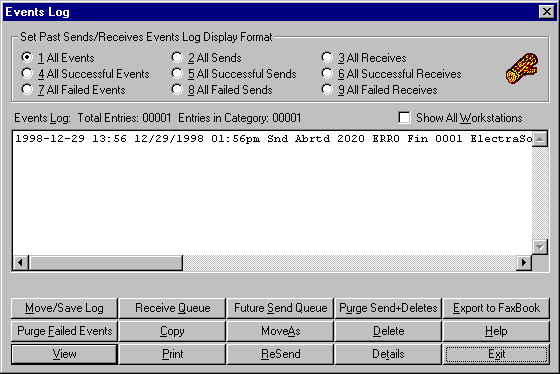Viewport: 560px width, 374px height.
Task: Click the Copy button
Action: pos(172,331)
